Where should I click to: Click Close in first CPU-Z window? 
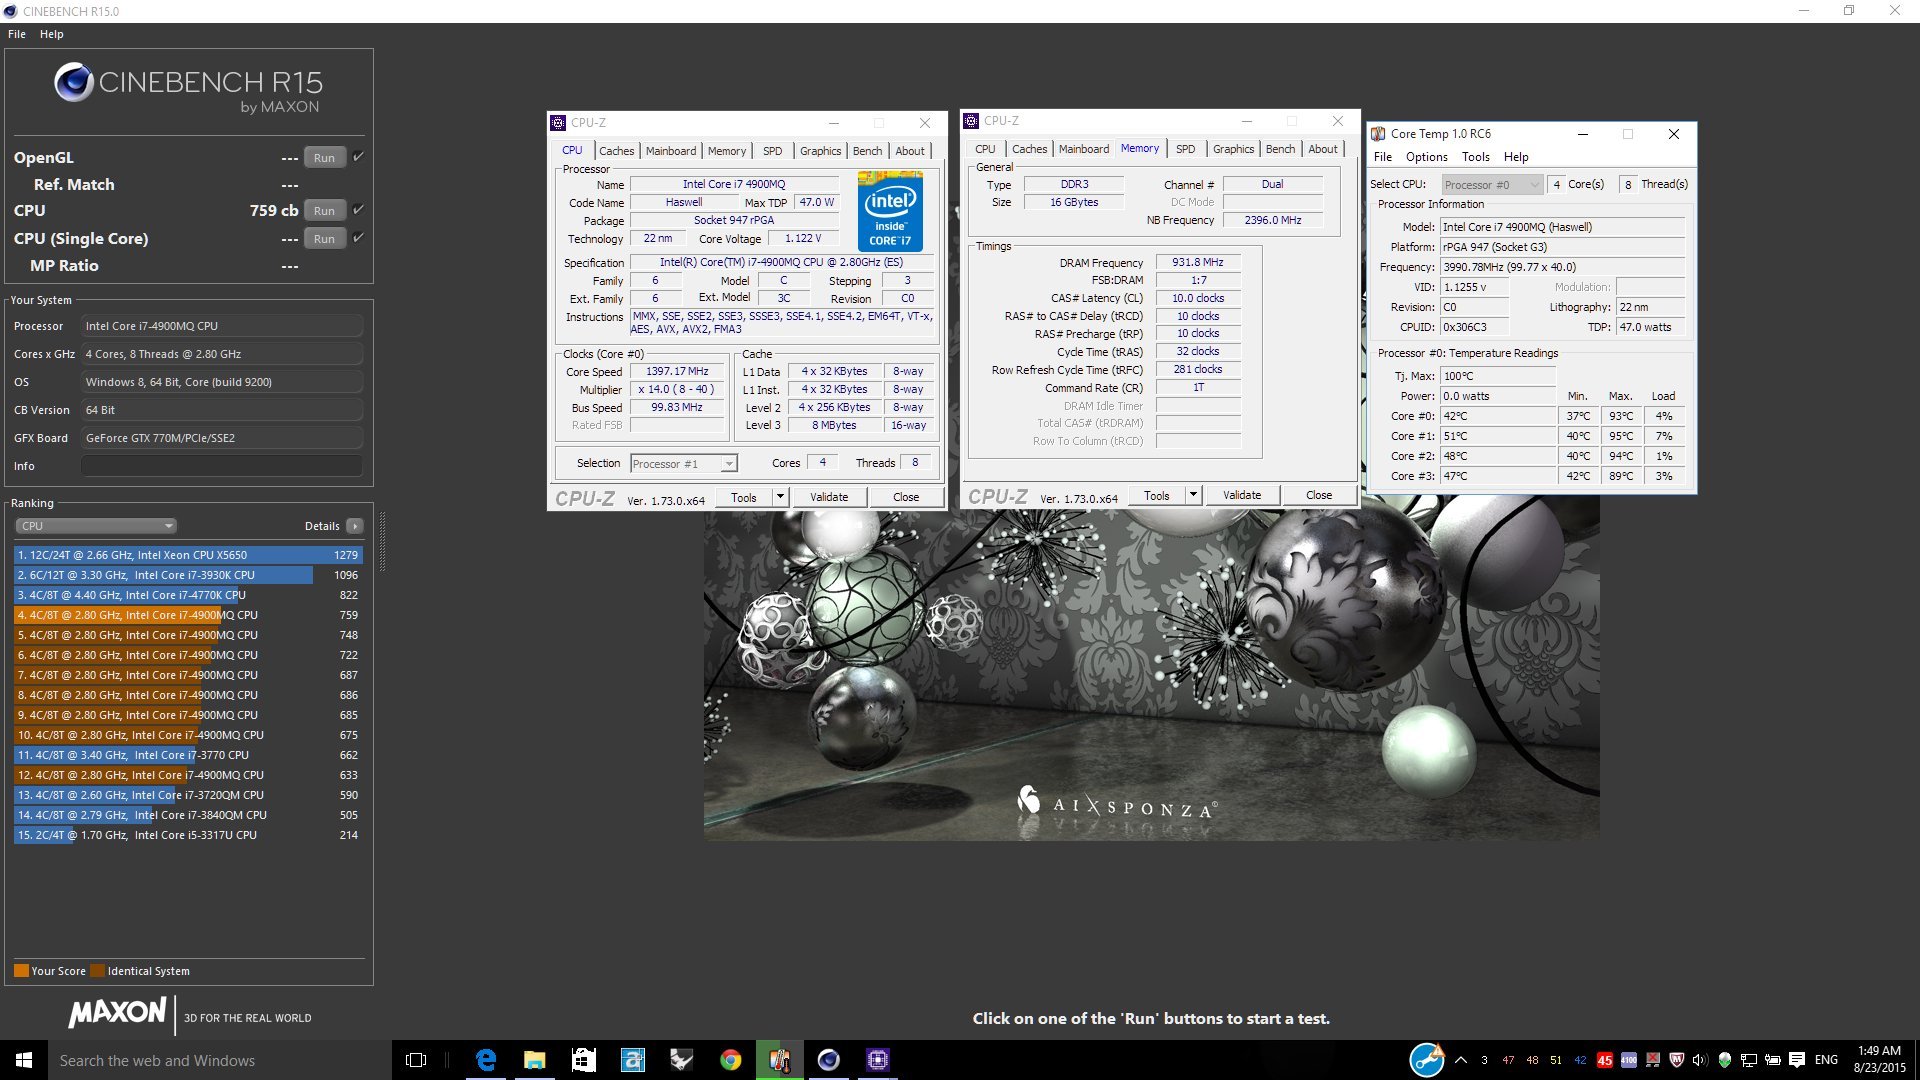906,497
